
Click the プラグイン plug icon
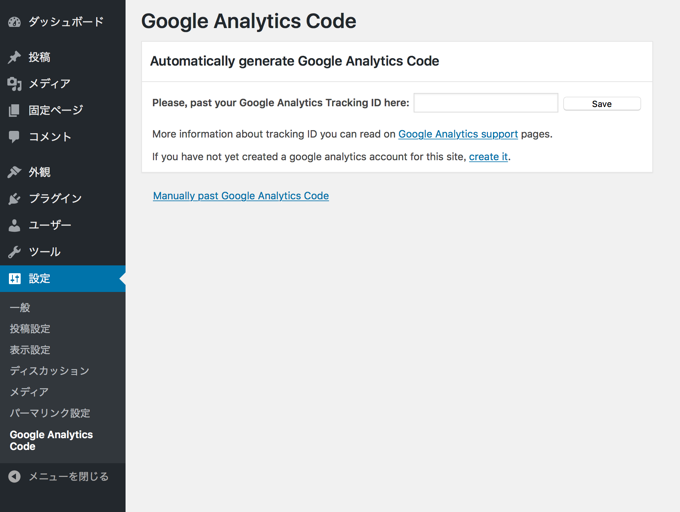pyautogui.click(x=14, y=199)
